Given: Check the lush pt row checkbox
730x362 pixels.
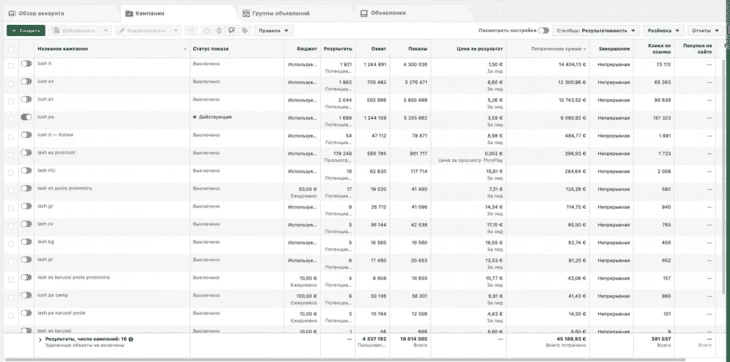Looking at the screenshot, I should 11,101.
